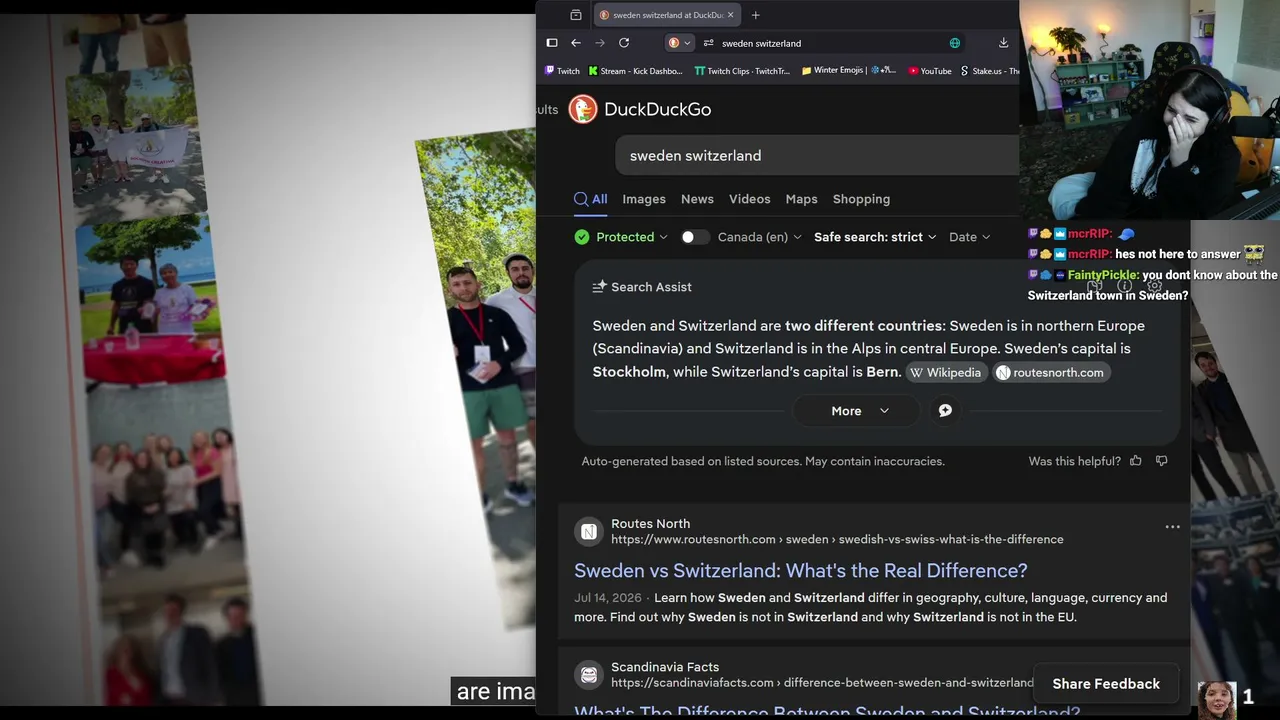Screen dimensions: 1280x720
Task: Open the DuckDuckGo search engine selector
Action: pos(679,43)
